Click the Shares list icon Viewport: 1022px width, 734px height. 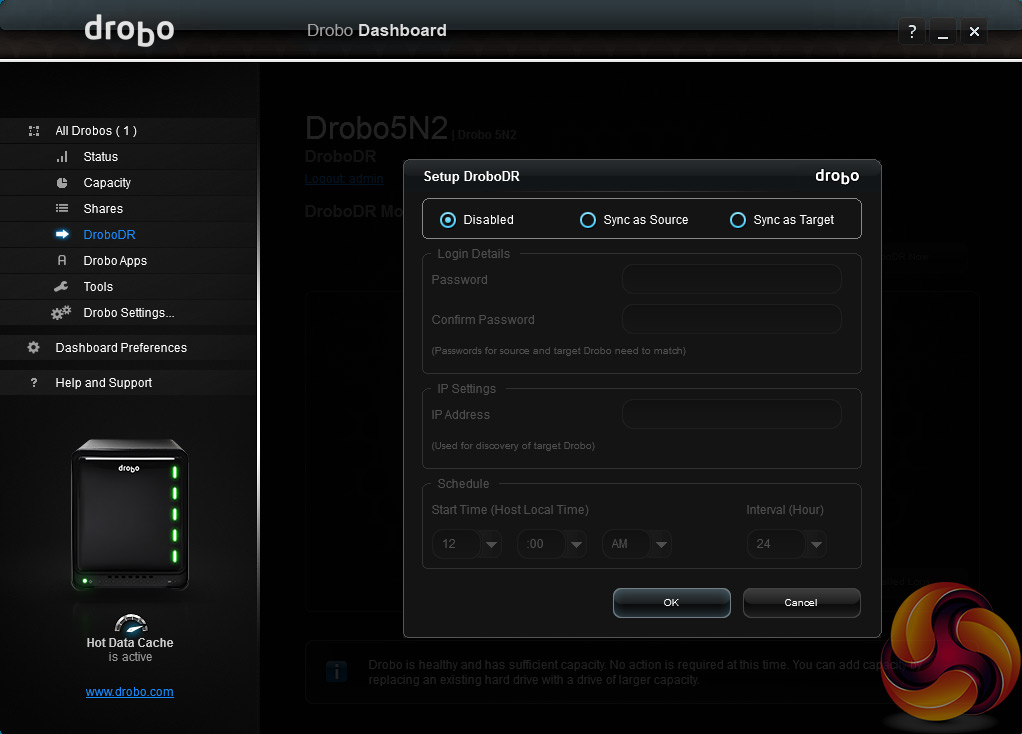point(62,209)
